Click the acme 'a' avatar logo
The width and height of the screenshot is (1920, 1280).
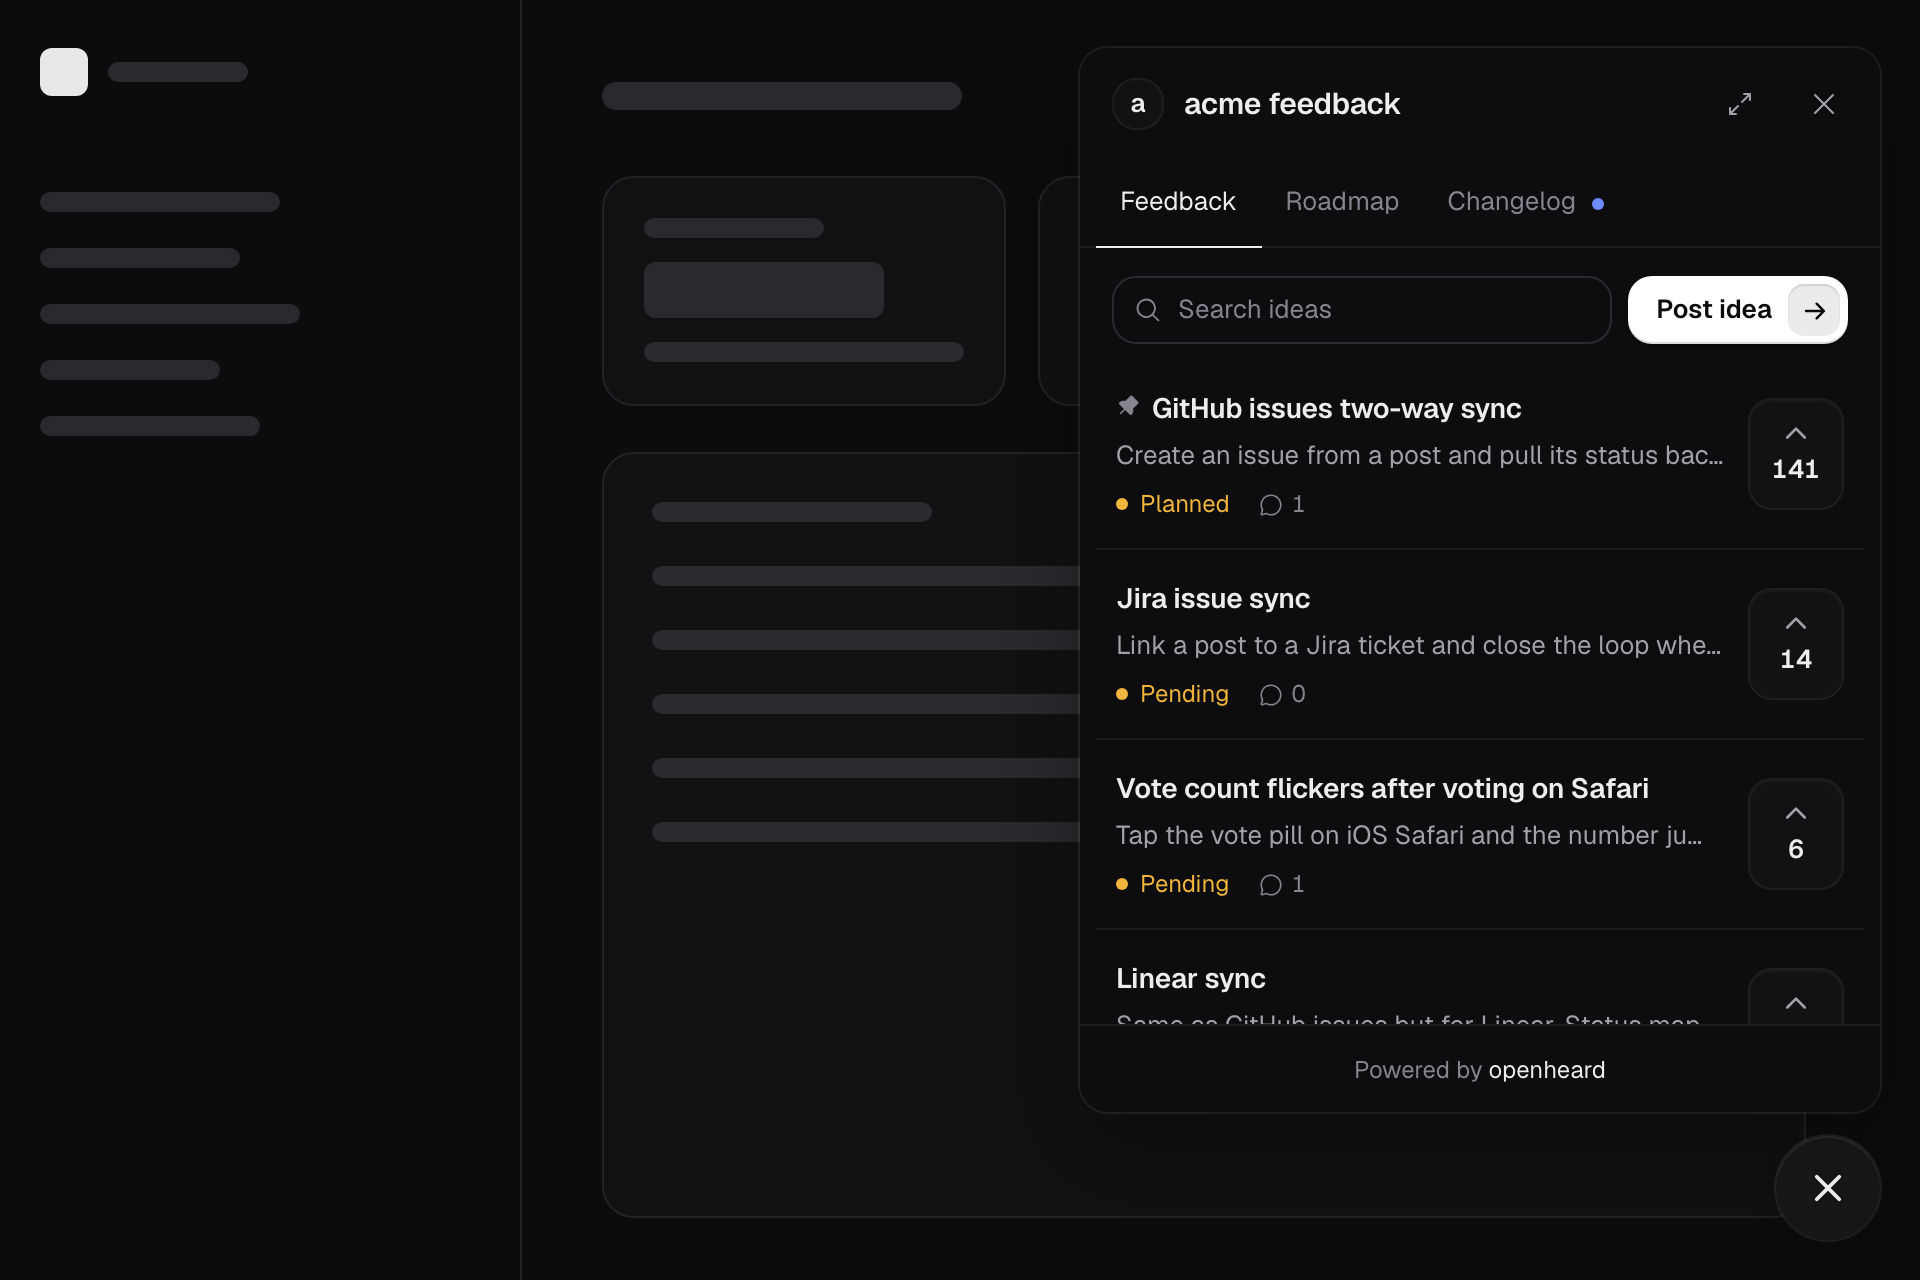click(x=1138, y=104)
